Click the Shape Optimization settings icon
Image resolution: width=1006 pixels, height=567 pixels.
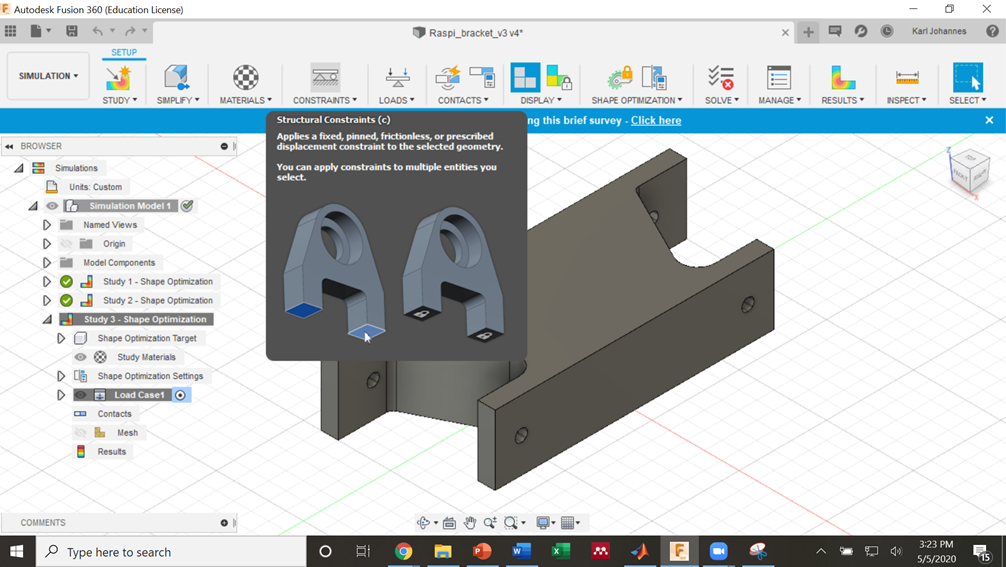[654, 78]
